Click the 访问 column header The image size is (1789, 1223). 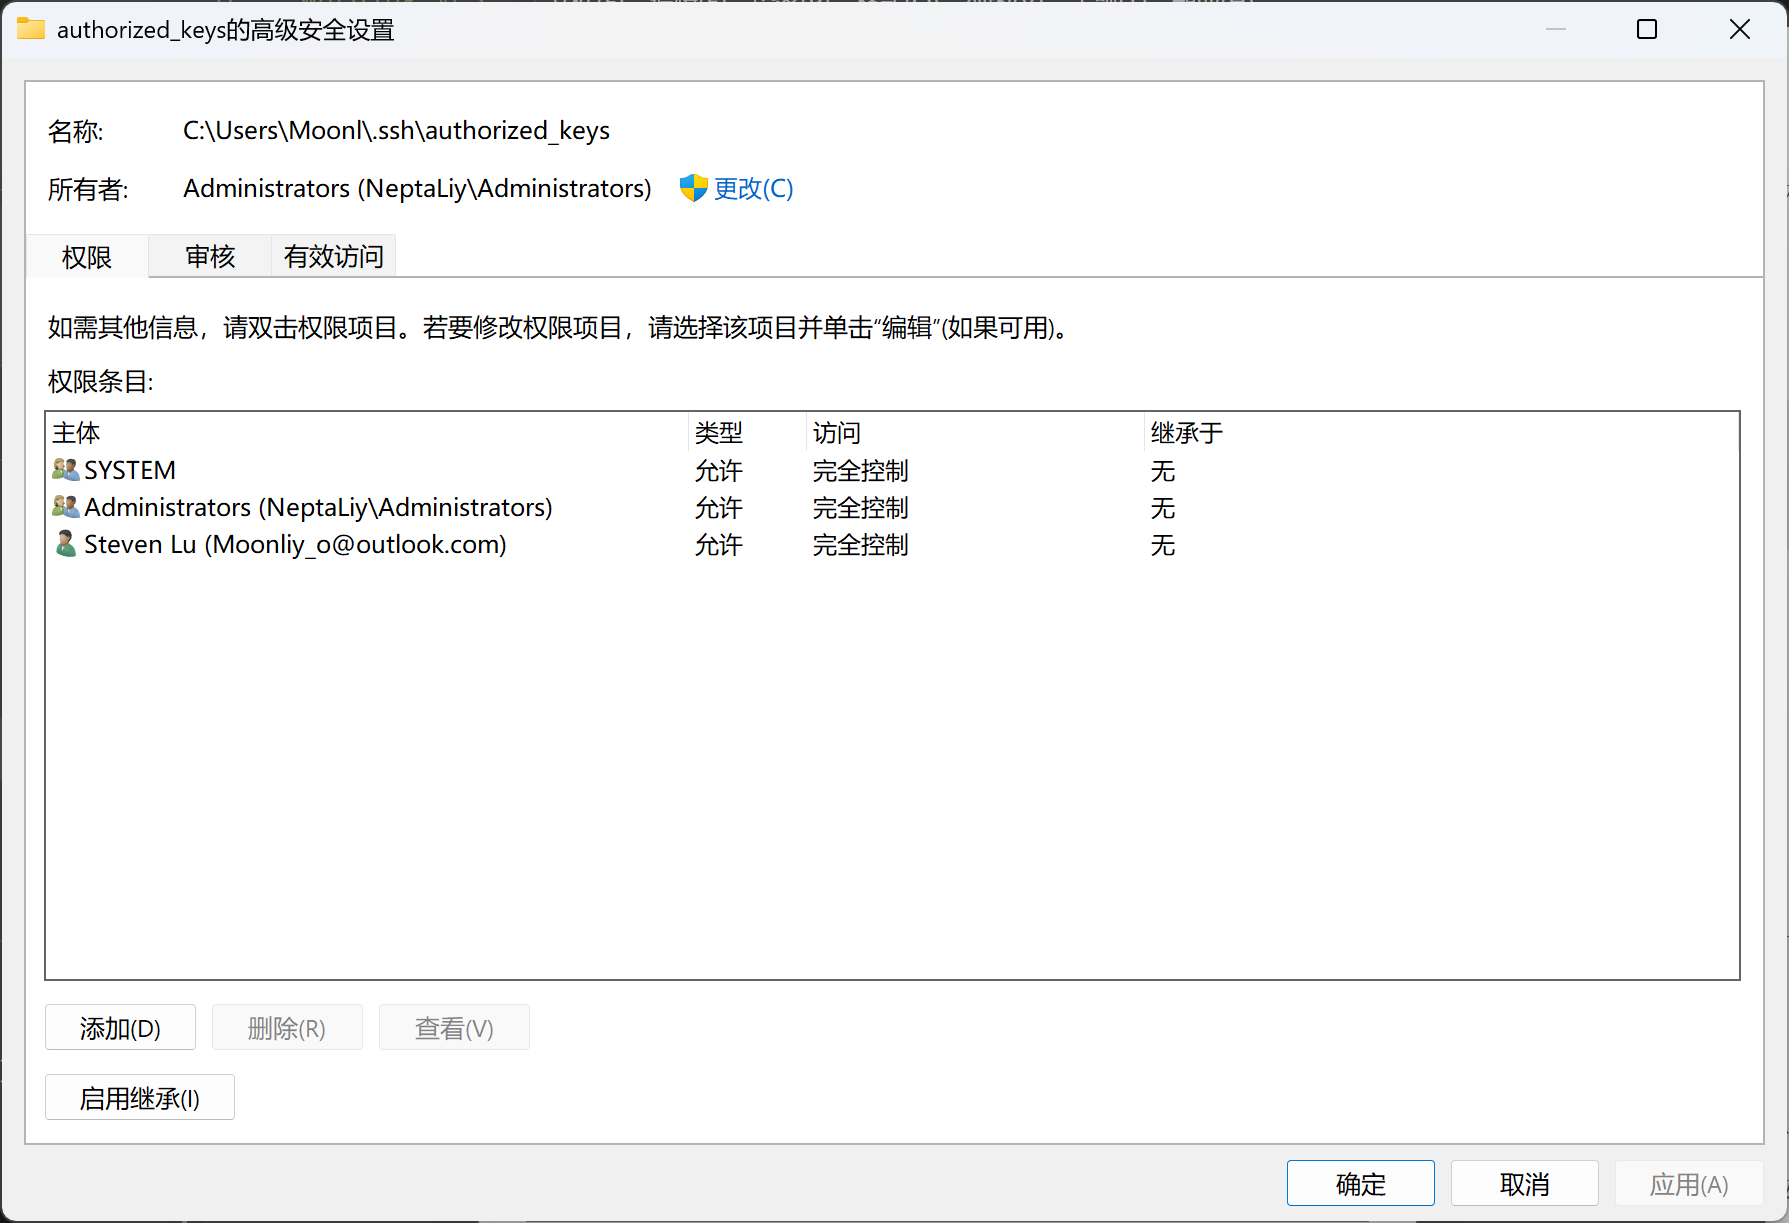pos(975,433)
